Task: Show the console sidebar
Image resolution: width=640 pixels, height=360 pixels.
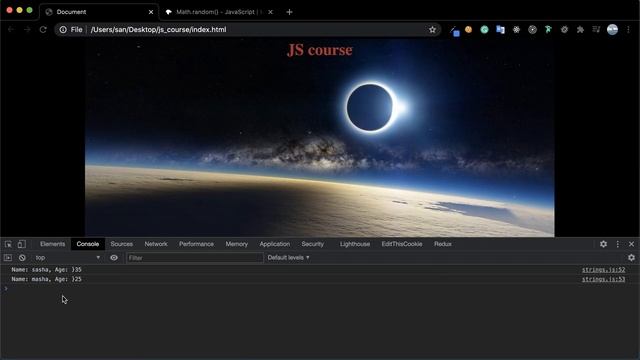Action: coord(8,258)
